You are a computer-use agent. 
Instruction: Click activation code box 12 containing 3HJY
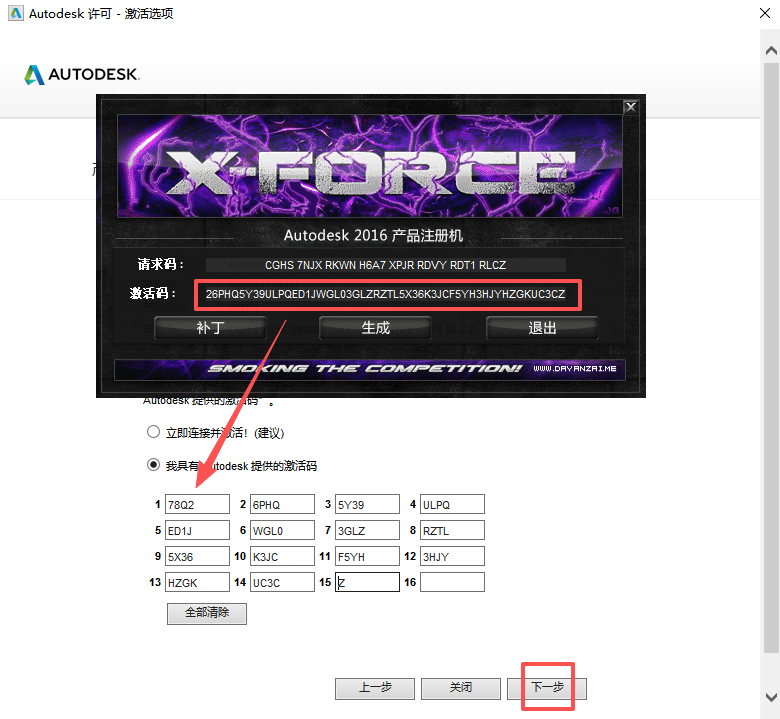coord(452,556)
